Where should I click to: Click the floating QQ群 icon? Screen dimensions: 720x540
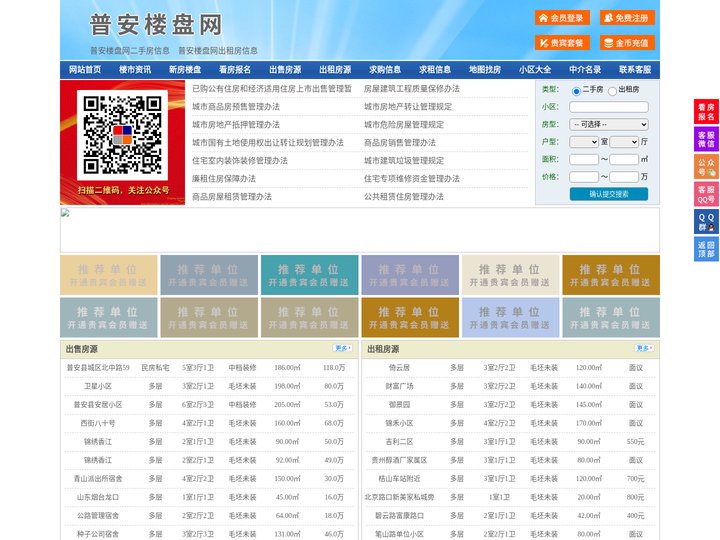pyautogui.click(x=706, y=222)
